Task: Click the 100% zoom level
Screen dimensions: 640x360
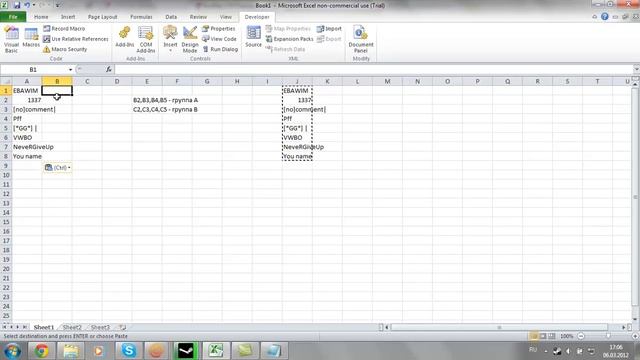Action: [x=567, y=336]
